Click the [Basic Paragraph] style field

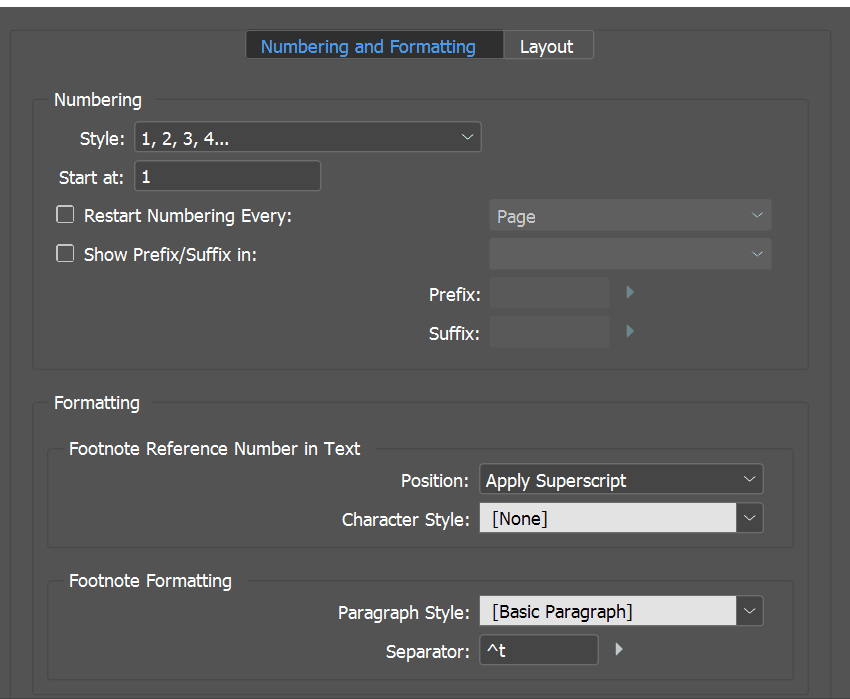(607, 611)
